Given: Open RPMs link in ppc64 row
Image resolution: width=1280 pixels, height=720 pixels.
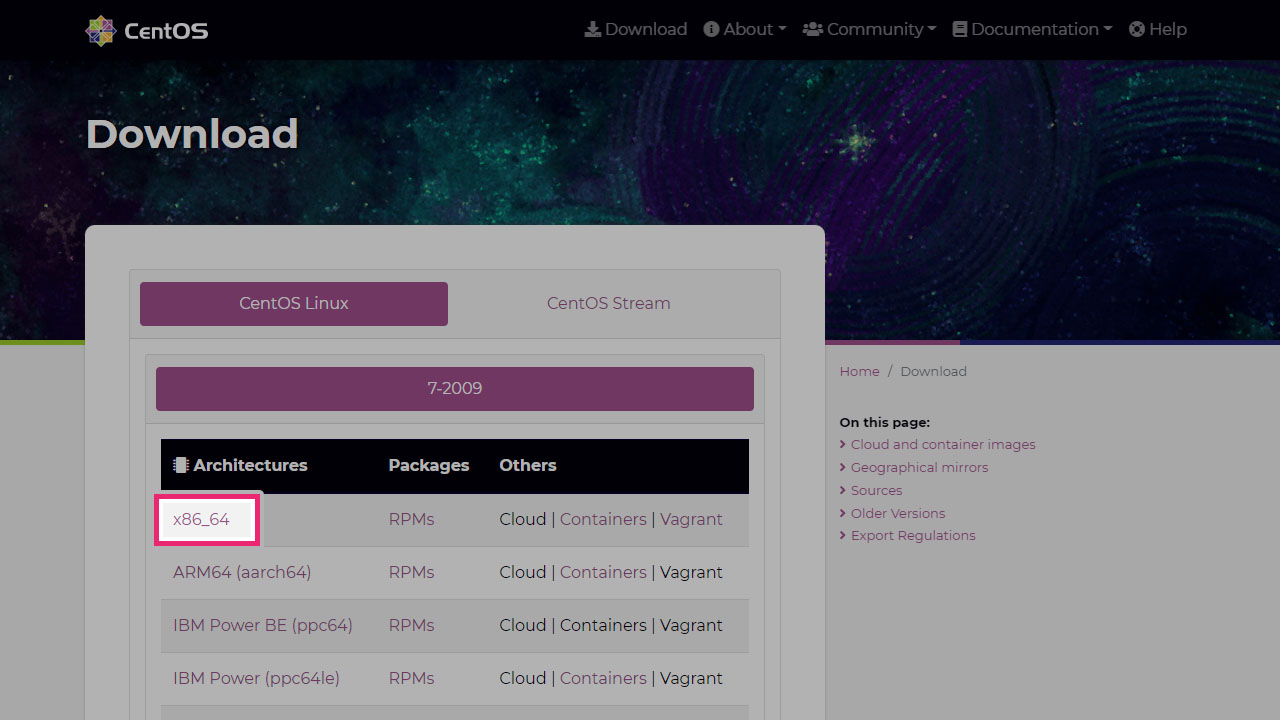Looking at the screenshot, I should coord(411,625).
